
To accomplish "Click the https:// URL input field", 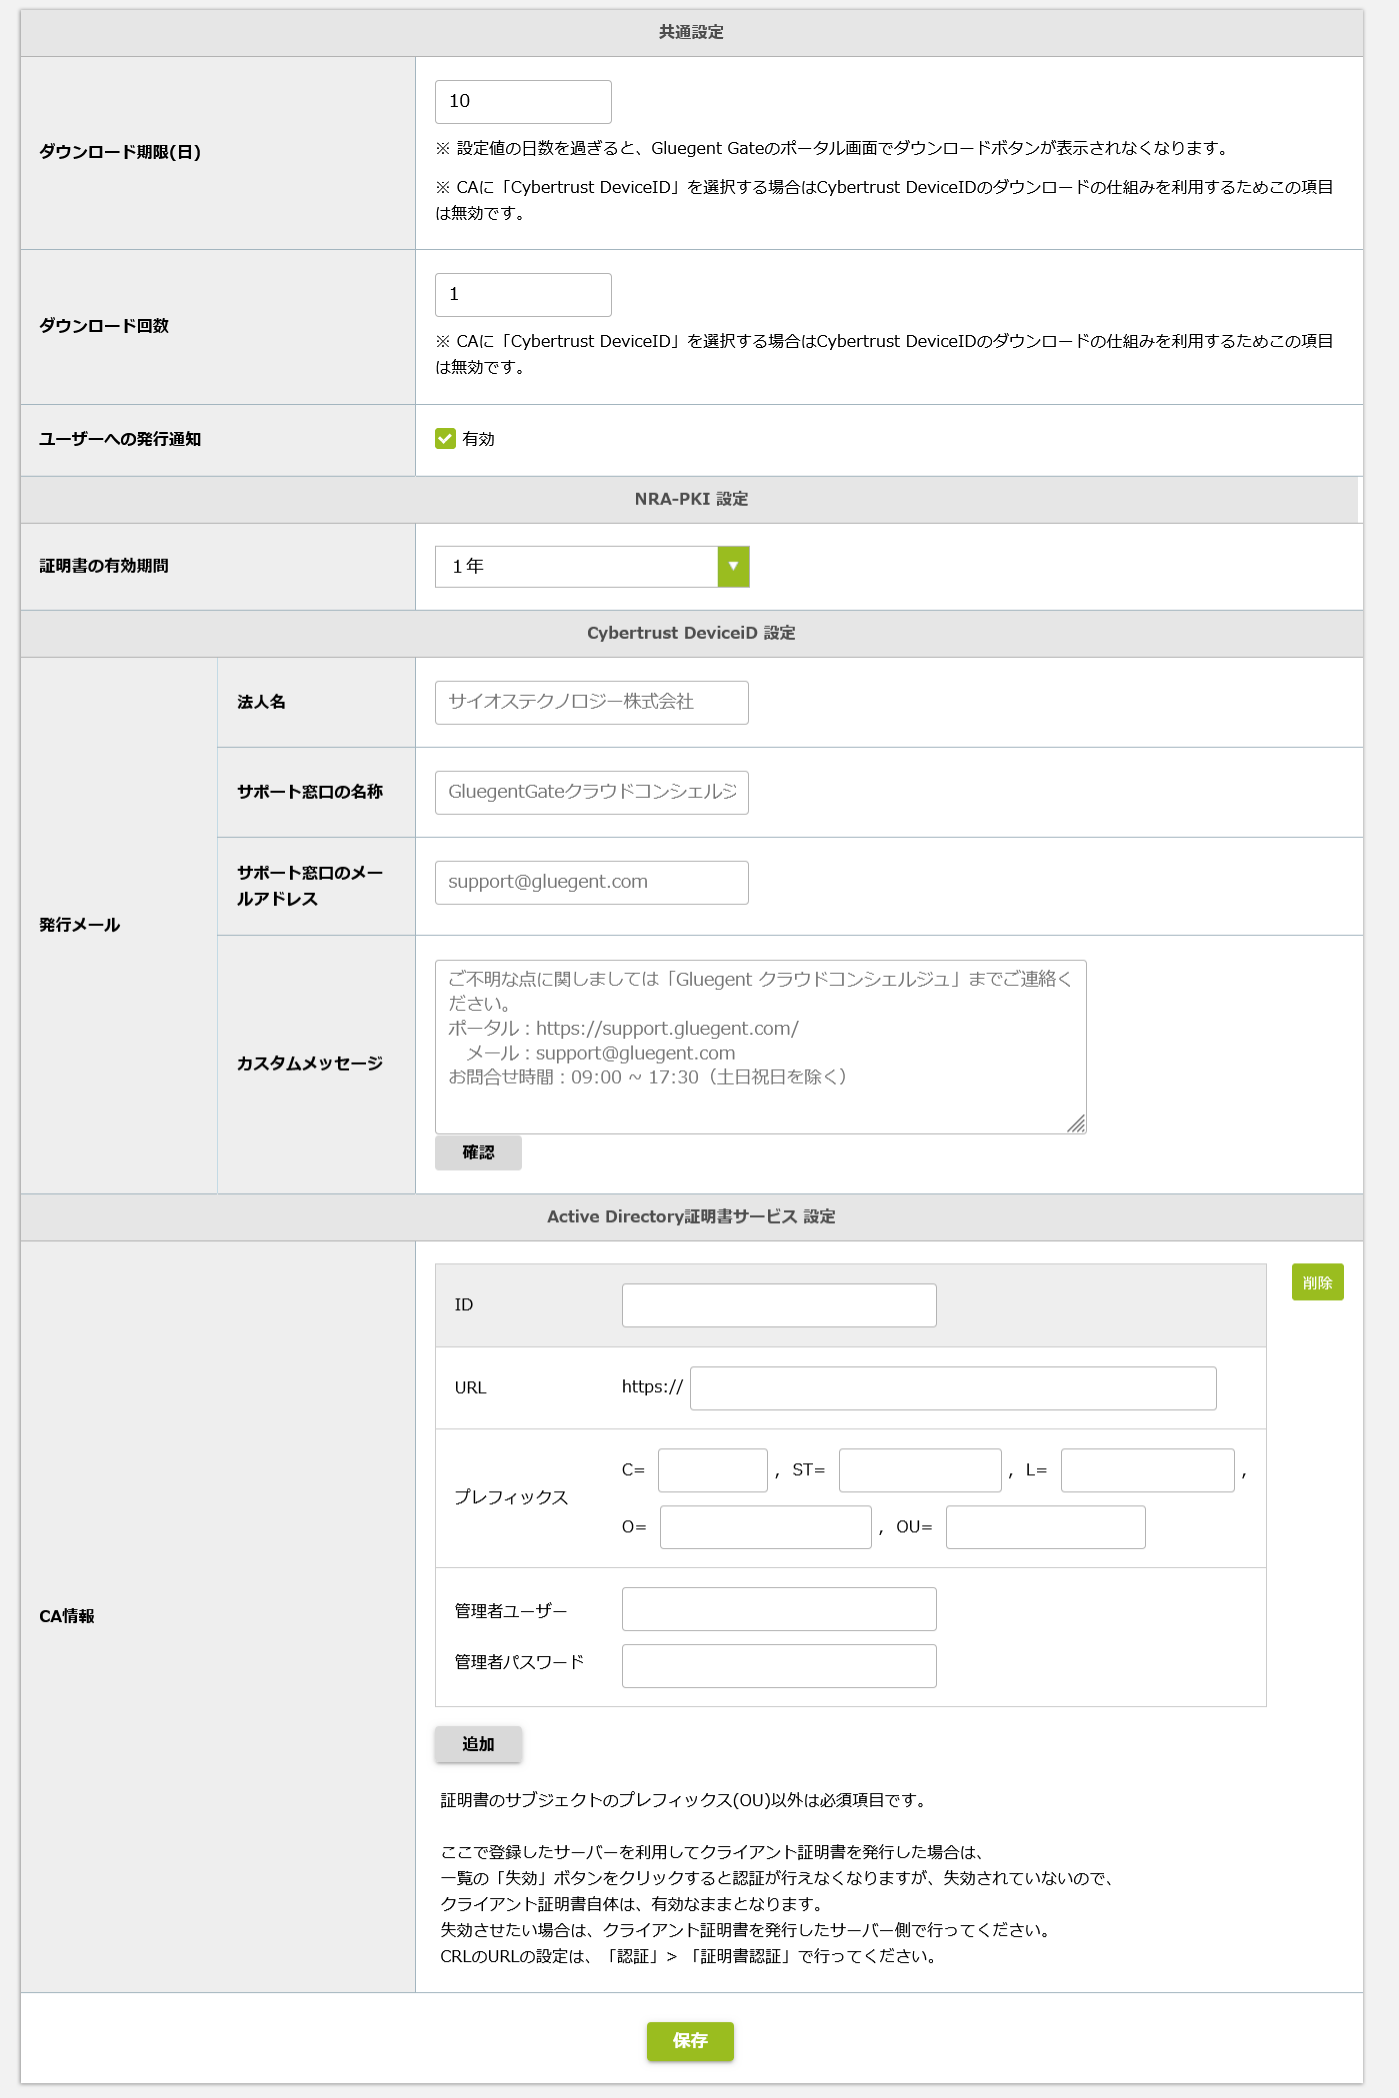I will pyautogui.click(x=953, y=1389).
